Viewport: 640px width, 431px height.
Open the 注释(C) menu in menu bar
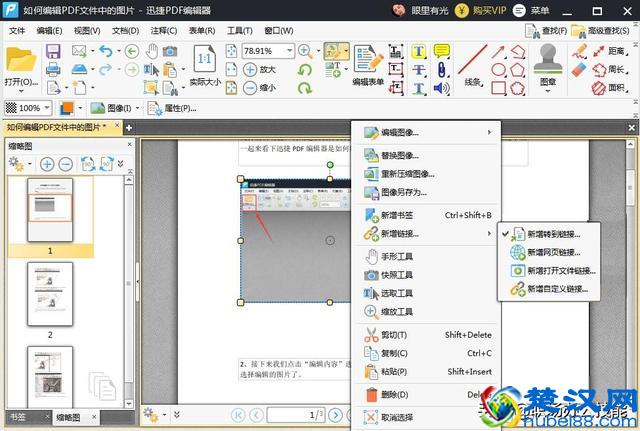click(x=163, y=31)
